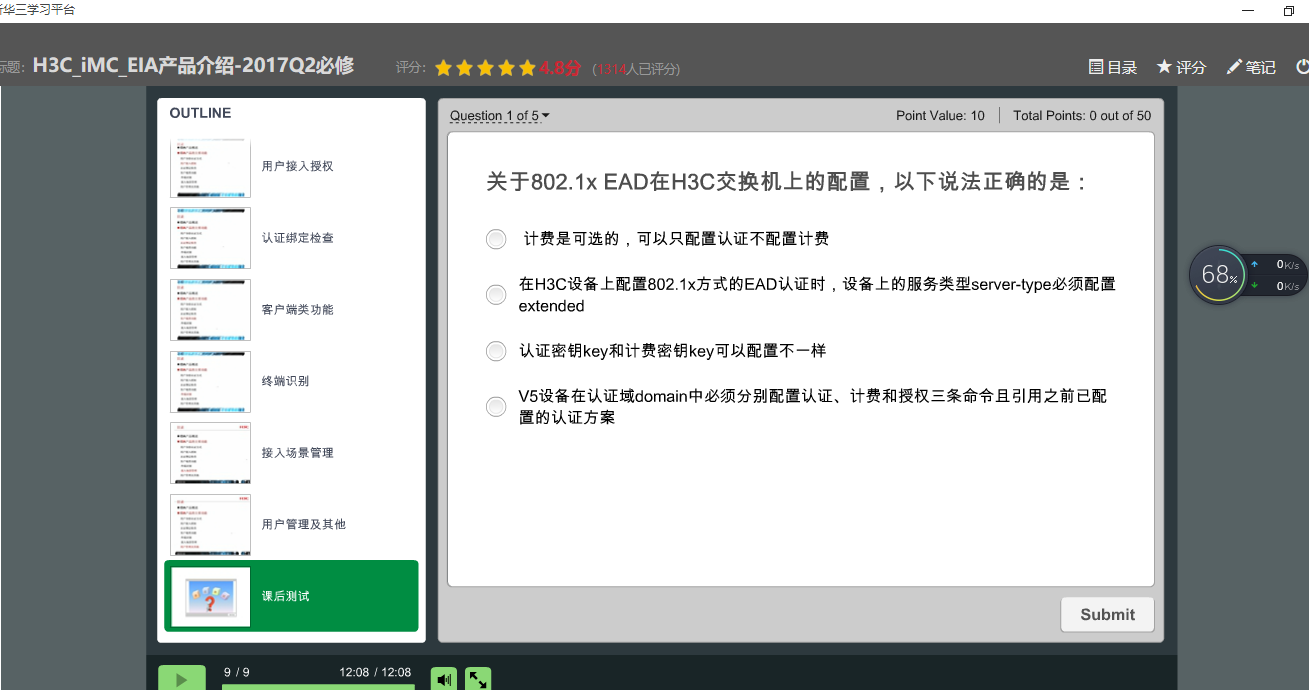The height and width of the screenshot is (690, 1309).
Task: Click Total Points: 0 out of 50
Action: coord(1082,116)
